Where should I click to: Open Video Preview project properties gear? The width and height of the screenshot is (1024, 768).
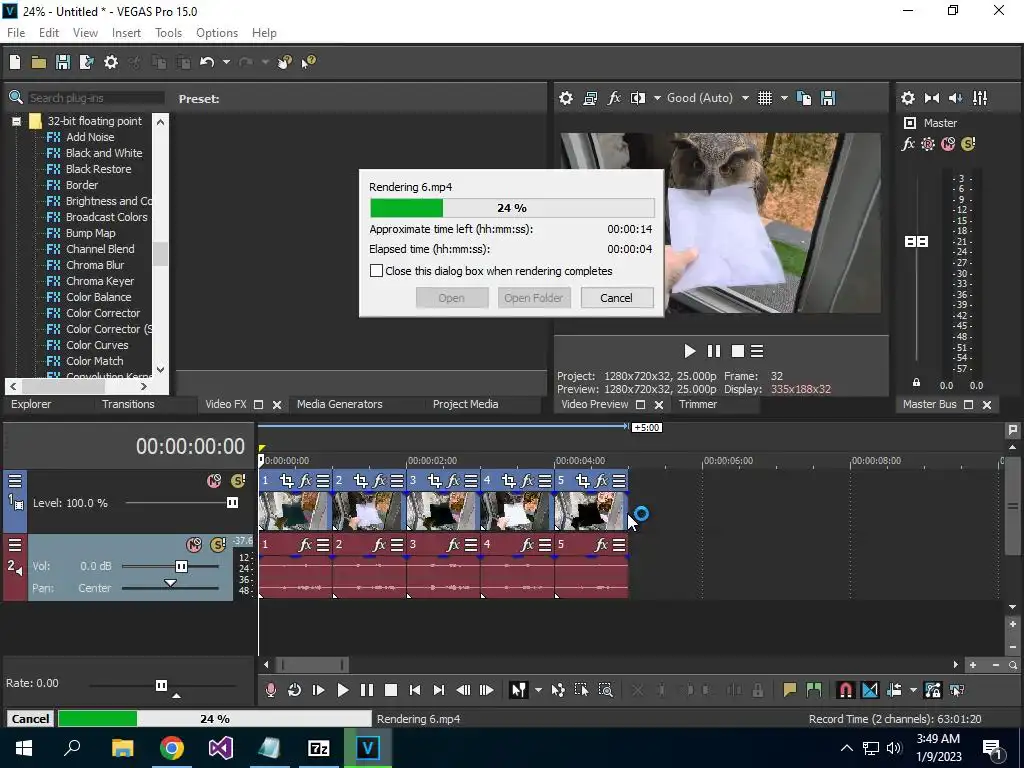point(566,98)
